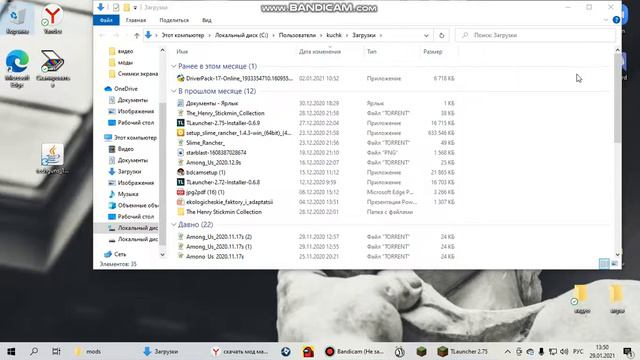Image resolution: width=640 pixels, height=360 pixels.
Task: Select the bdcamsetup (1) application
Action: point(206,172)
